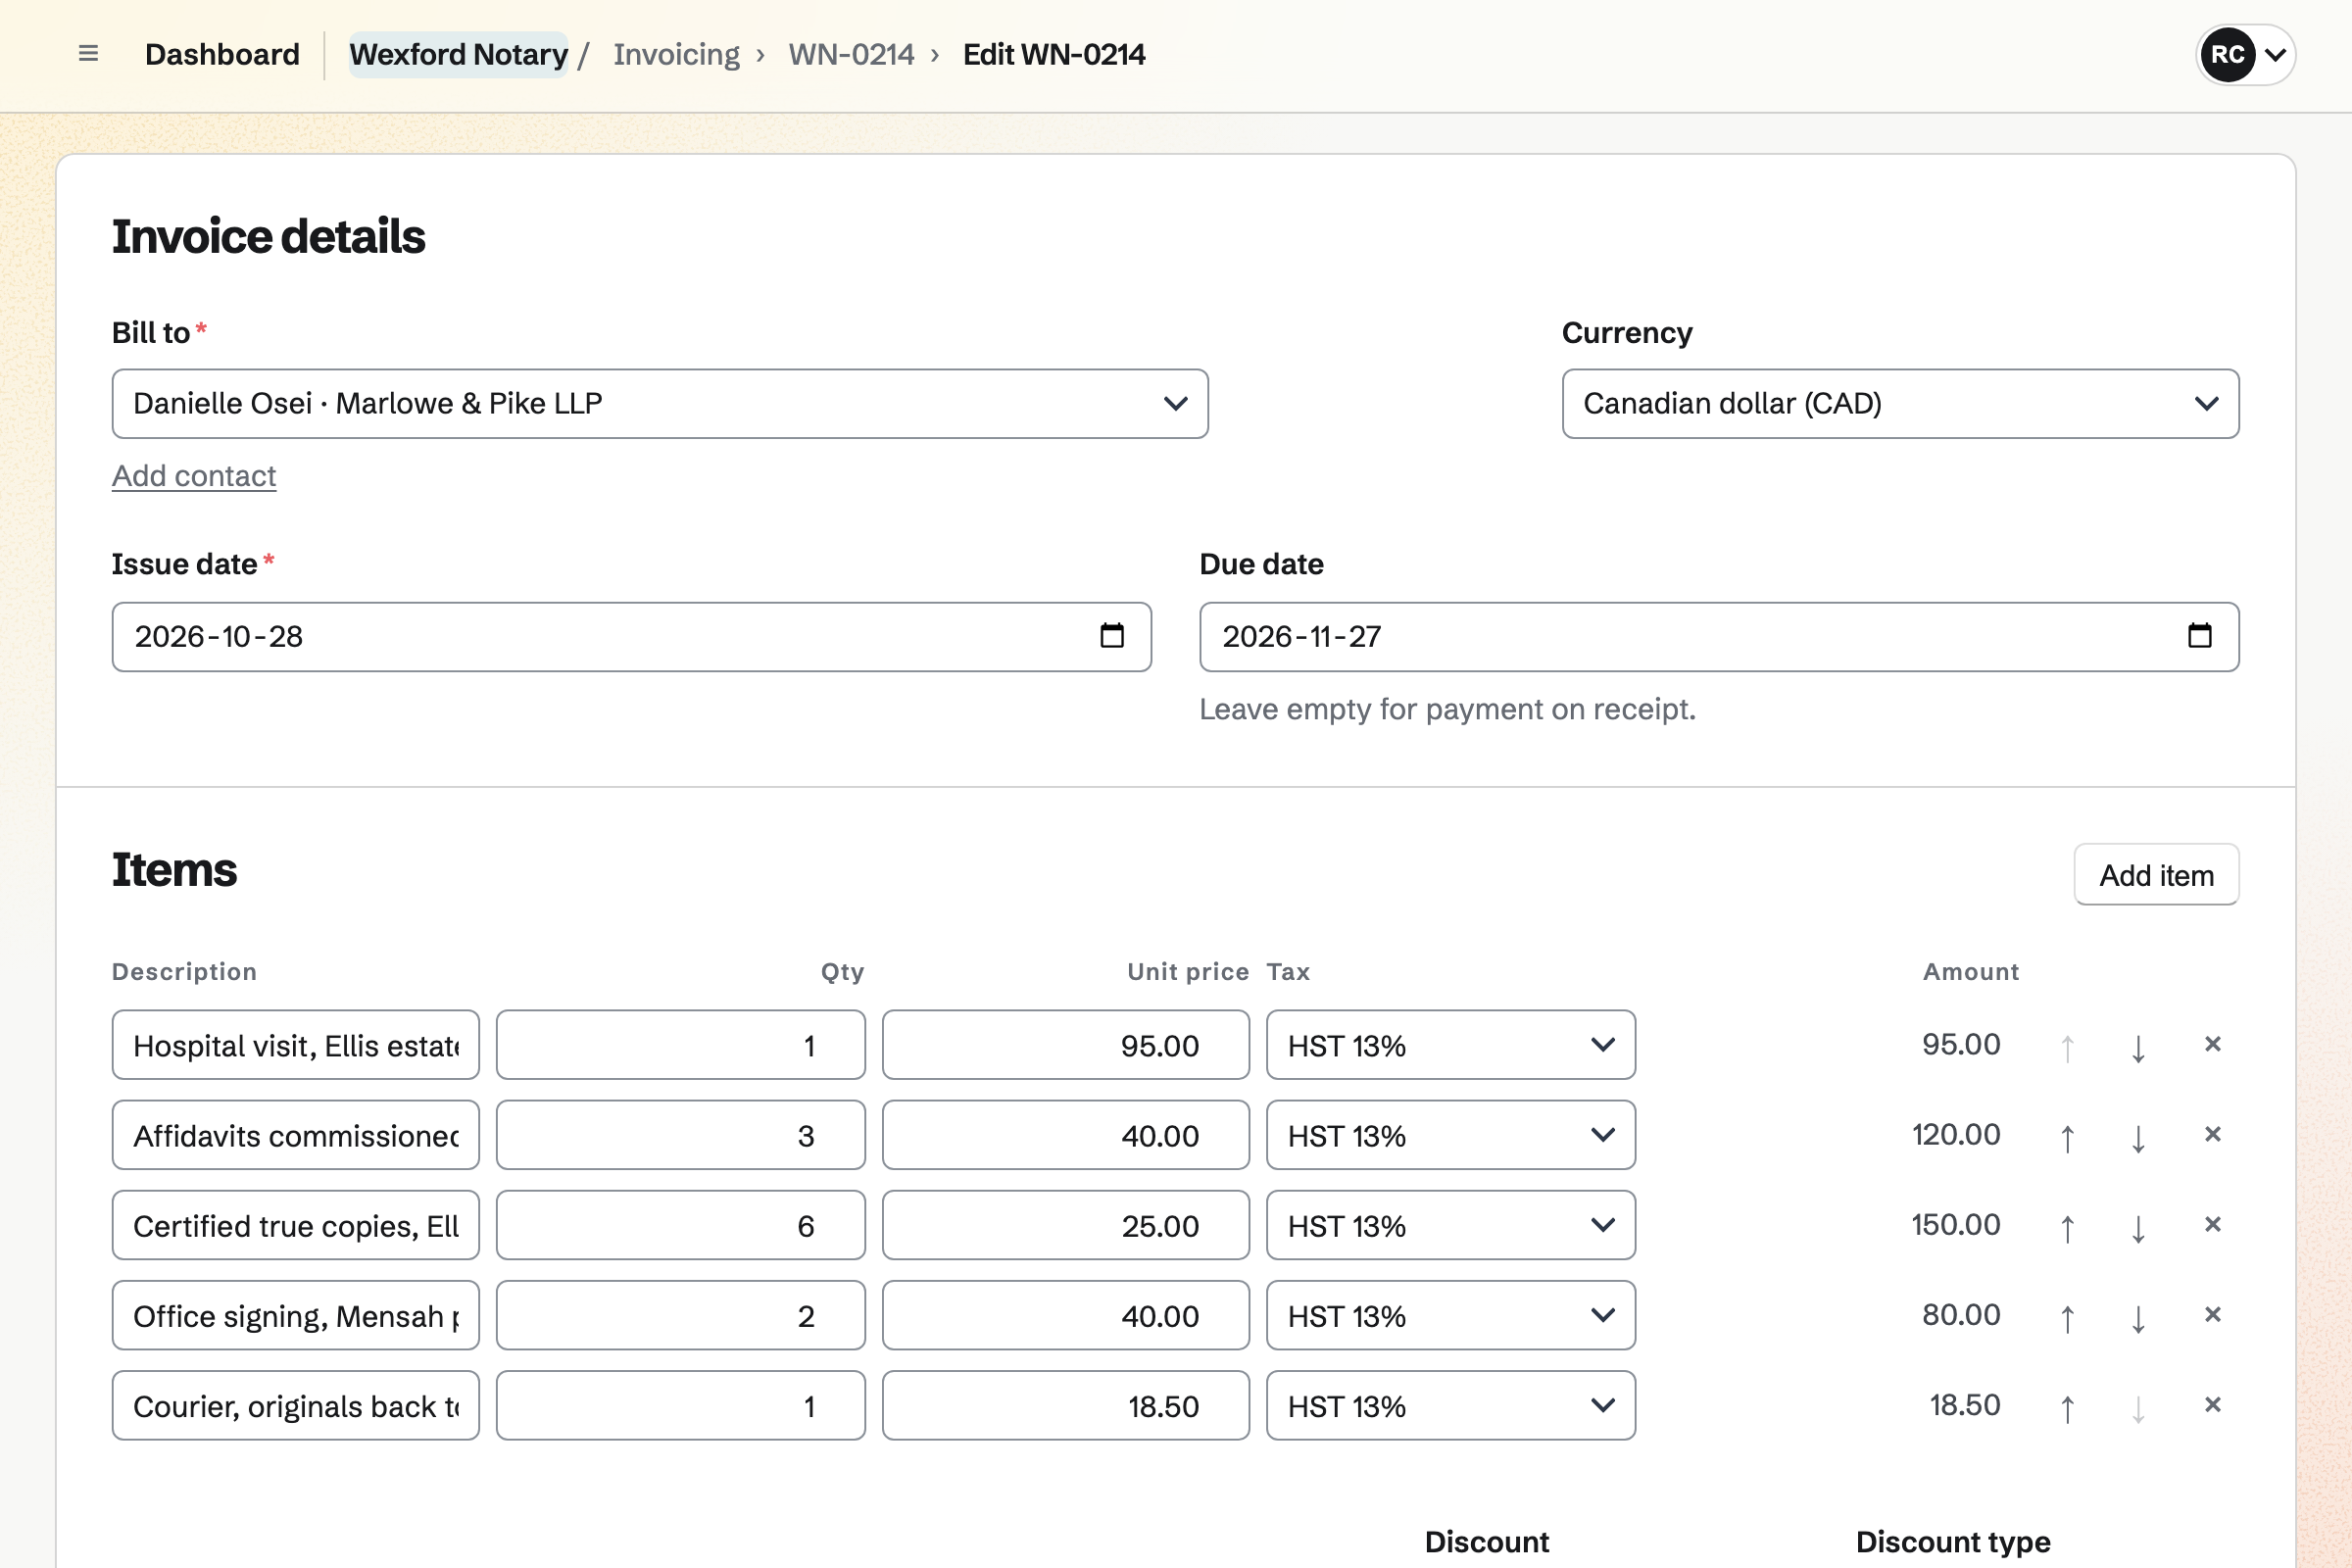Screen dimensions: 2352x1568
Task: Move Office signing item down
Action: pyautogui.click(x=2138, y=1317)
